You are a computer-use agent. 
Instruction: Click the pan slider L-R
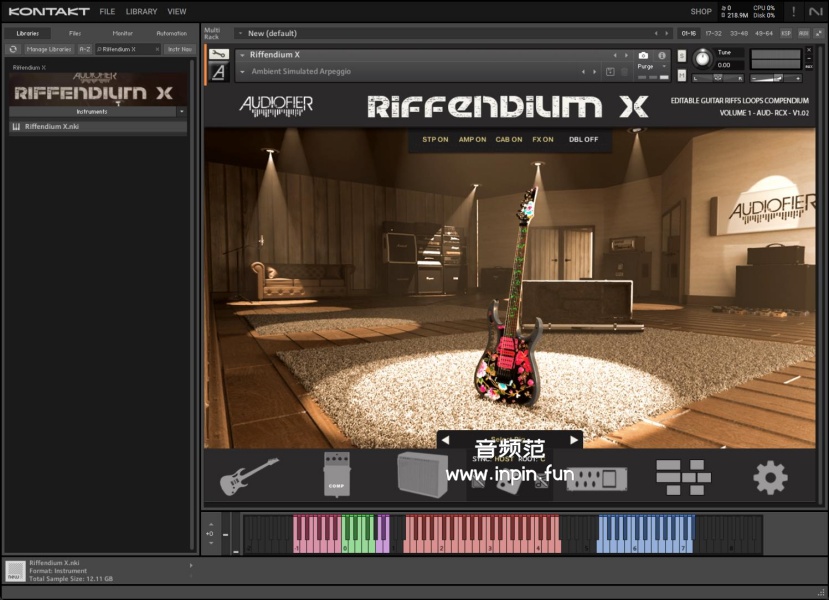coord(719,78)
